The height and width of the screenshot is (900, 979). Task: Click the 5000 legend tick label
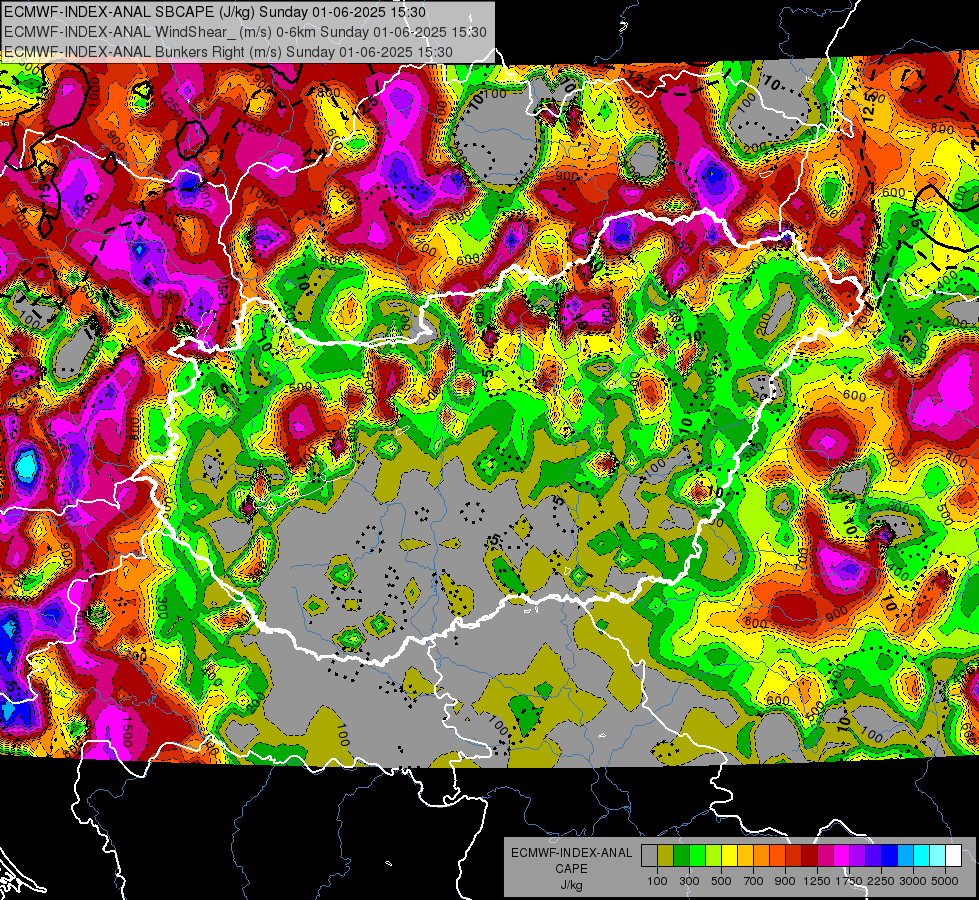[945, 881]
